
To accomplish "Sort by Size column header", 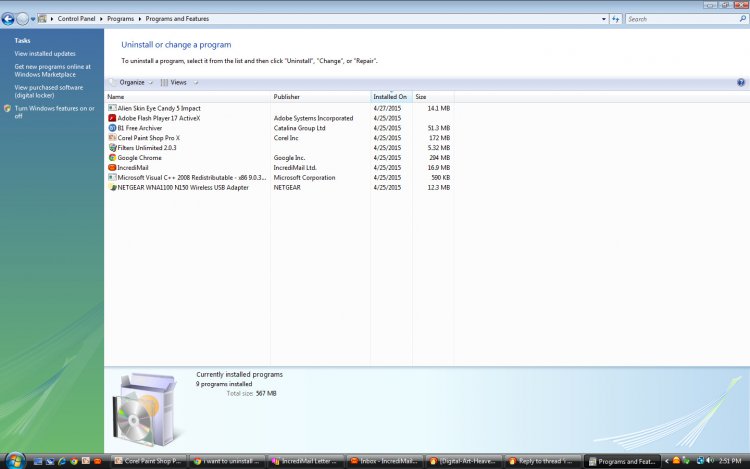I will tap(432, 97).
